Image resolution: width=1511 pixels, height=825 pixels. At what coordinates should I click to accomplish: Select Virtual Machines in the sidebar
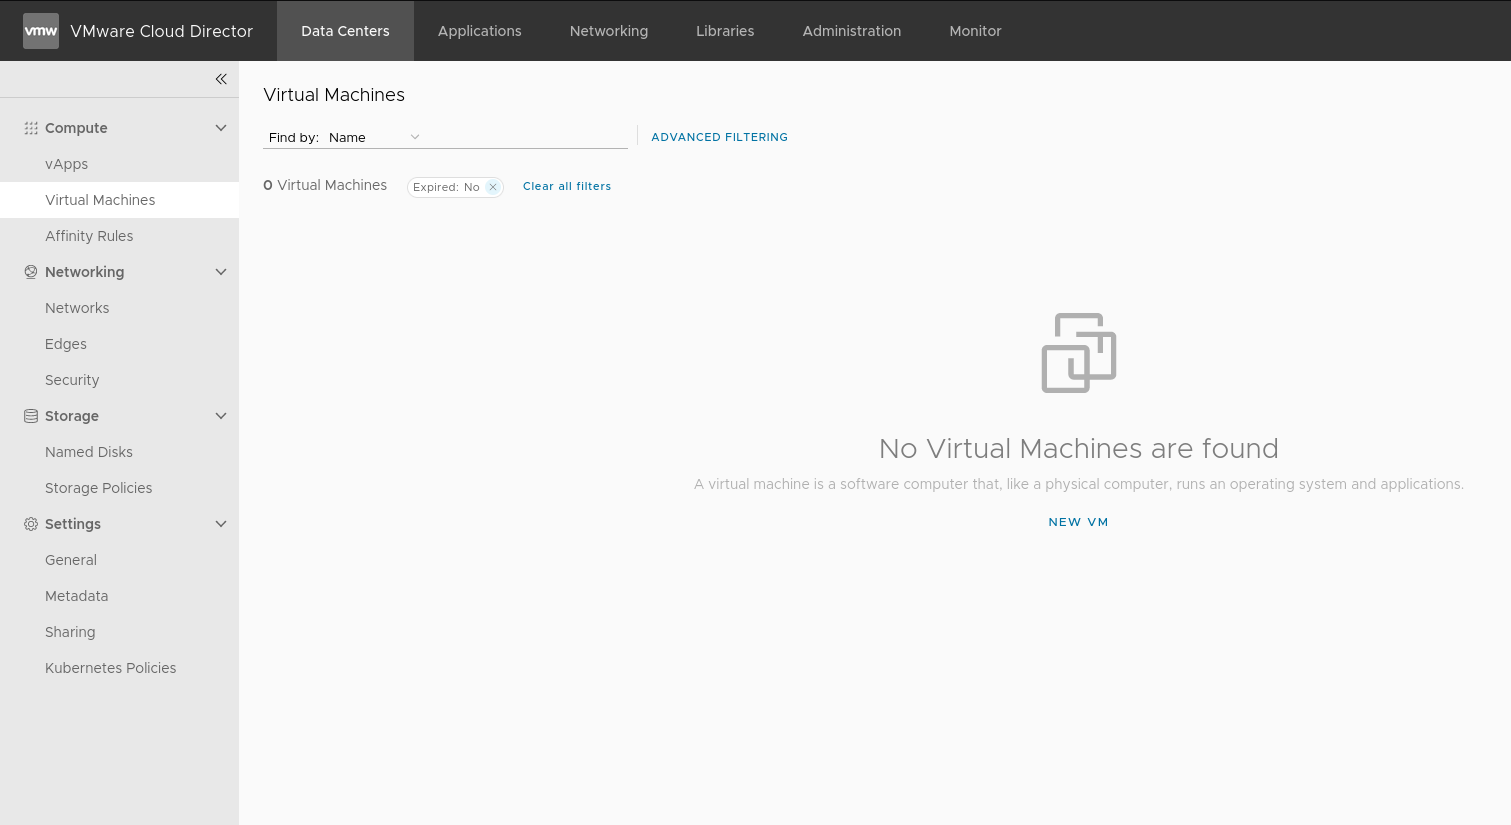120,200
